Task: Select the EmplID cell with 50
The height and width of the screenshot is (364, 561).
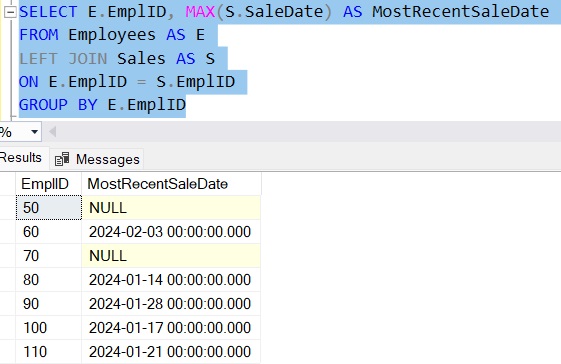Action: coord(49,208)
